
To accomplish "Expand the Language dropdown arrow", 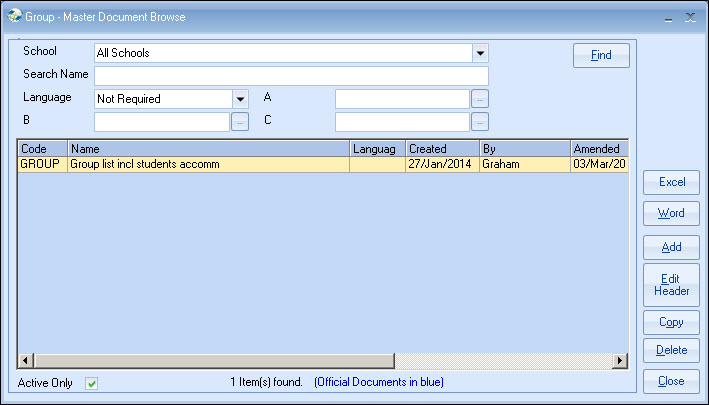I will 240,99.
